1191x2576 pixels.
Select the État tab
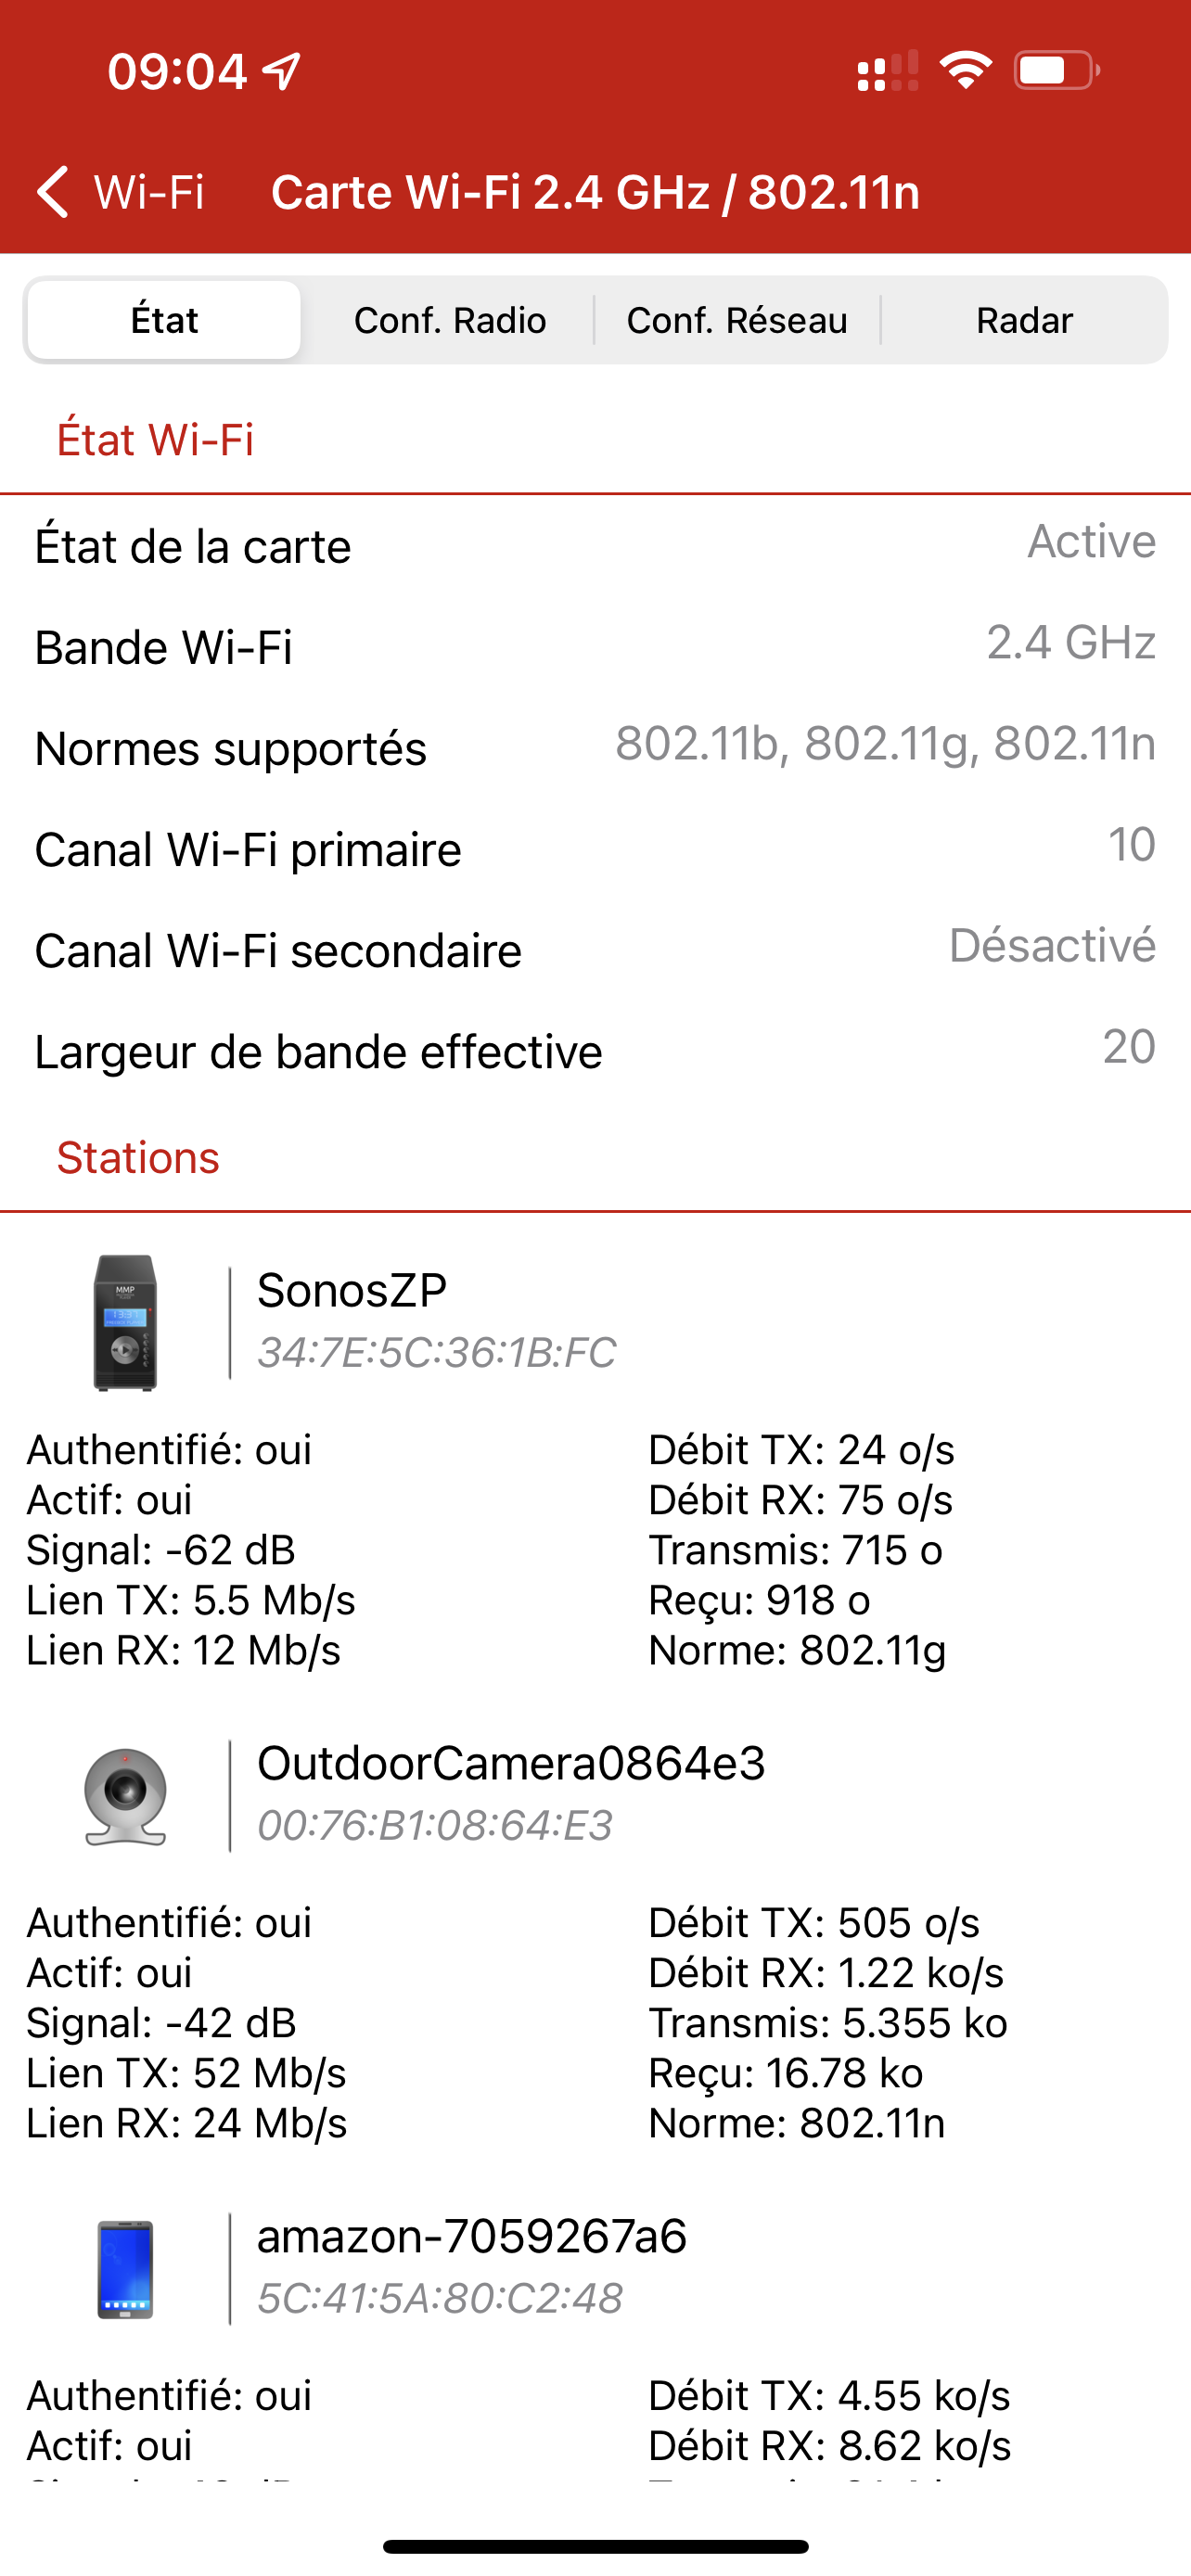[x=165, y=320]
